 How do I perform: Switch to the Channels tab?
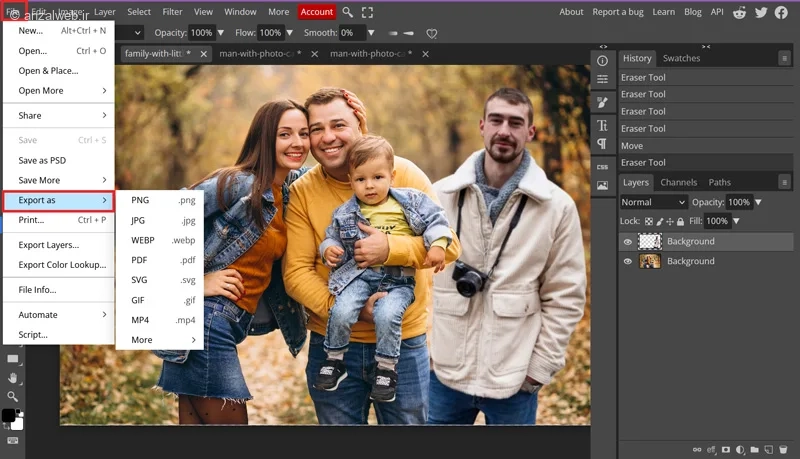tap(678, 182)
